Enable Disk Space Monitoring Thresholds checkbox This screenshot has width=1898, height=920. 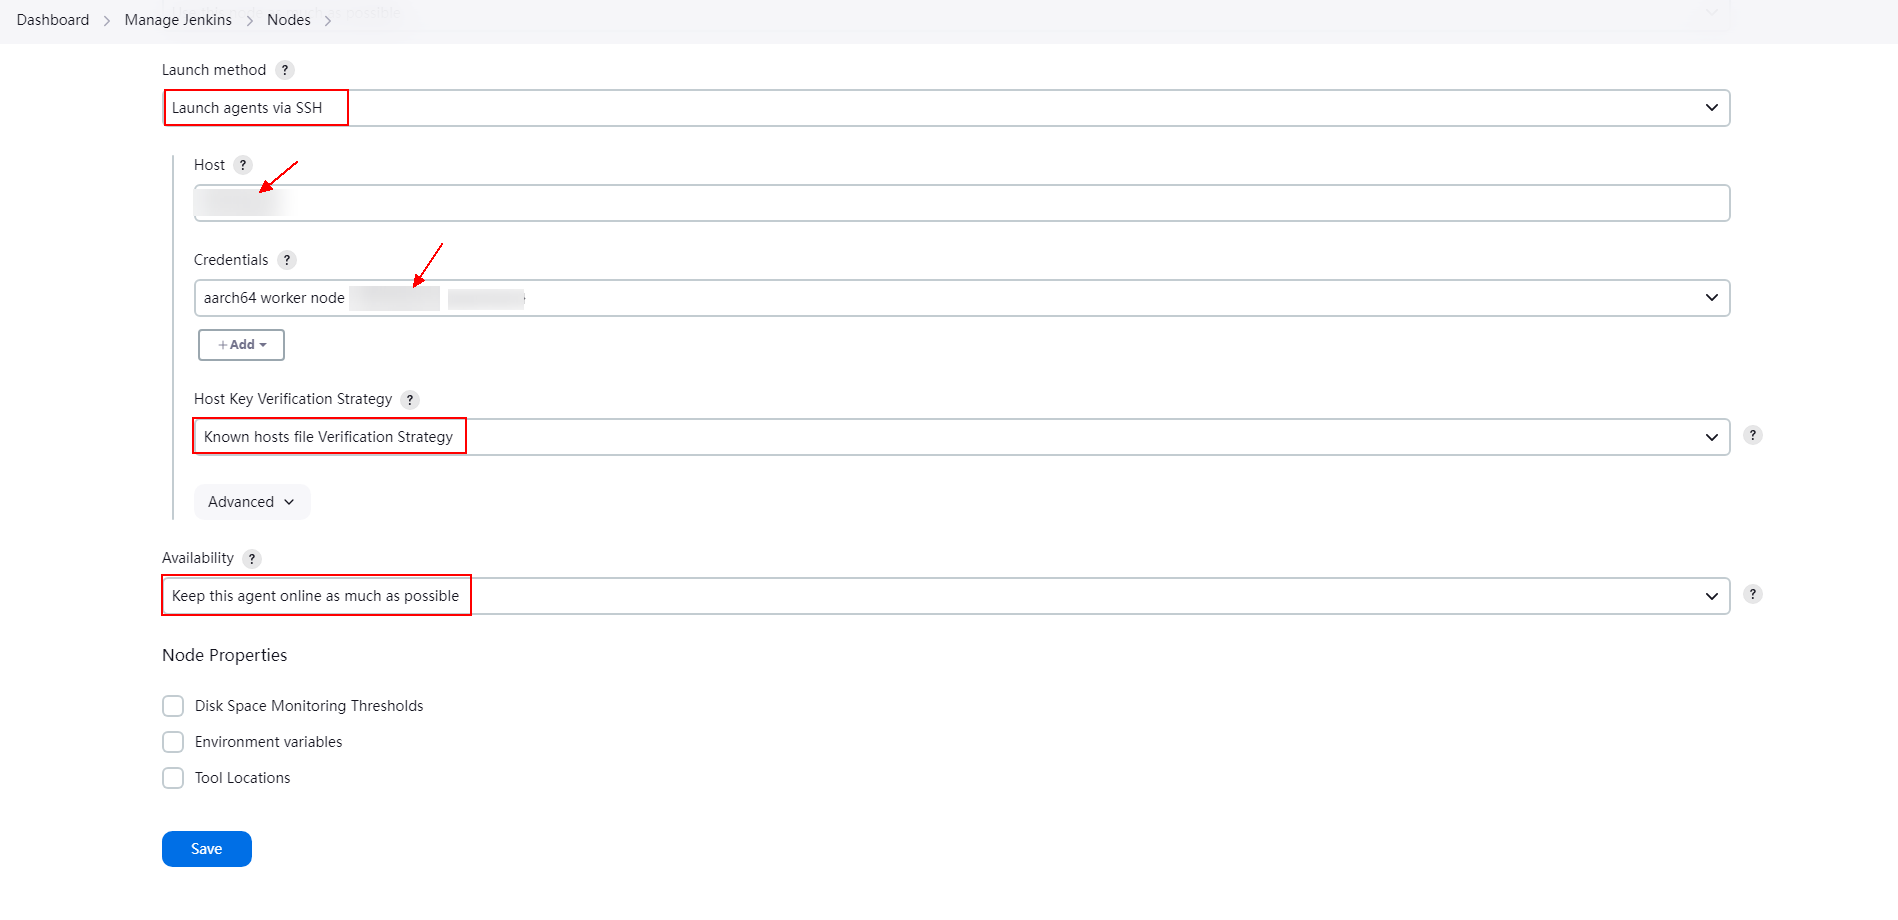[173, 706]
